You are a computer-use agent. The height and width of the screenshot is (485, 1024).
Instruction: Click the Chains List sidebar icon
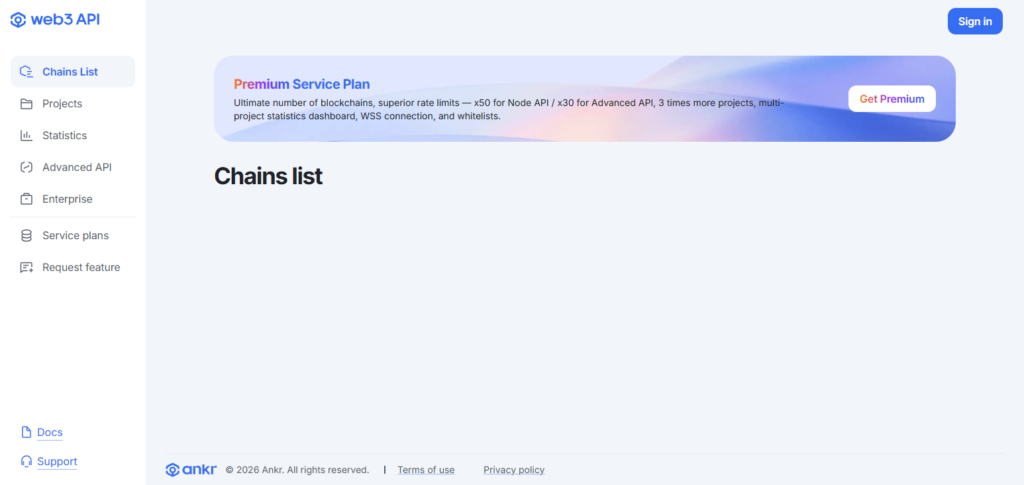(x=27, y=72)
